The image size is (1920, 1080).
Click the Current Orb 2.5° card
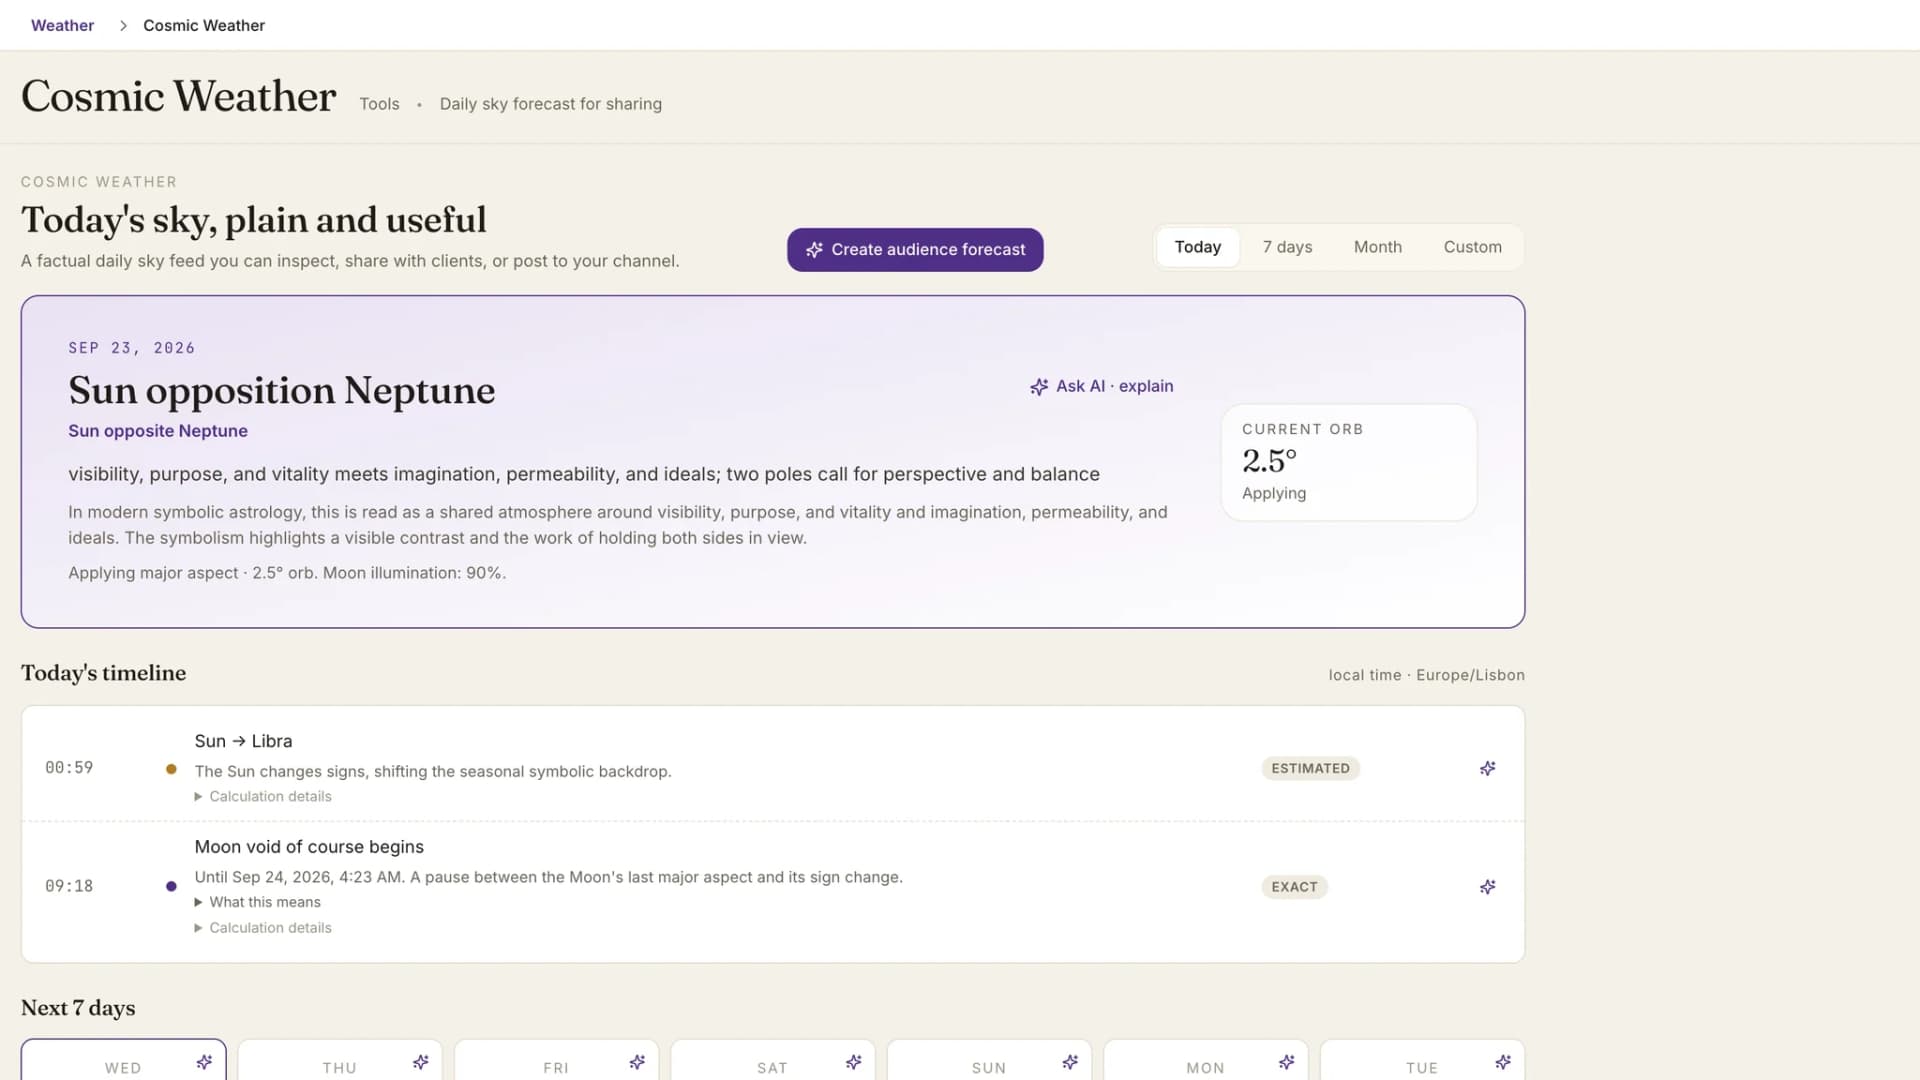click(x=1348, y=462)
